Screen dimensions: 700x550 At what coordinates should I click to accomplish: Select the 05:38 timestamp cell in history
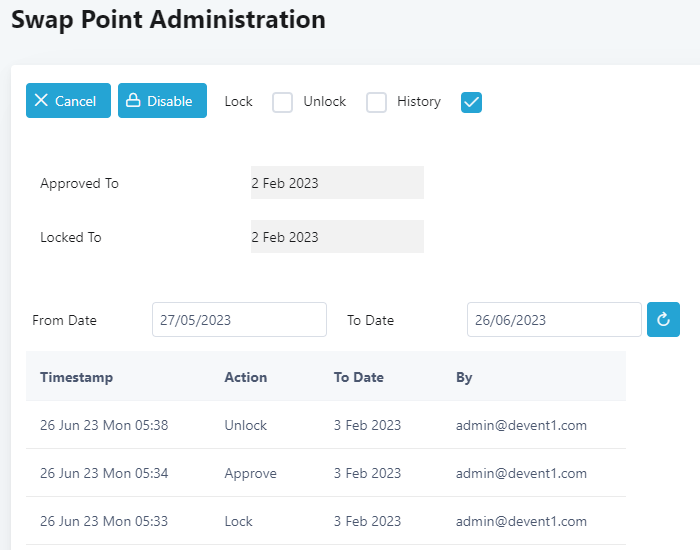[x=104, y=425]
